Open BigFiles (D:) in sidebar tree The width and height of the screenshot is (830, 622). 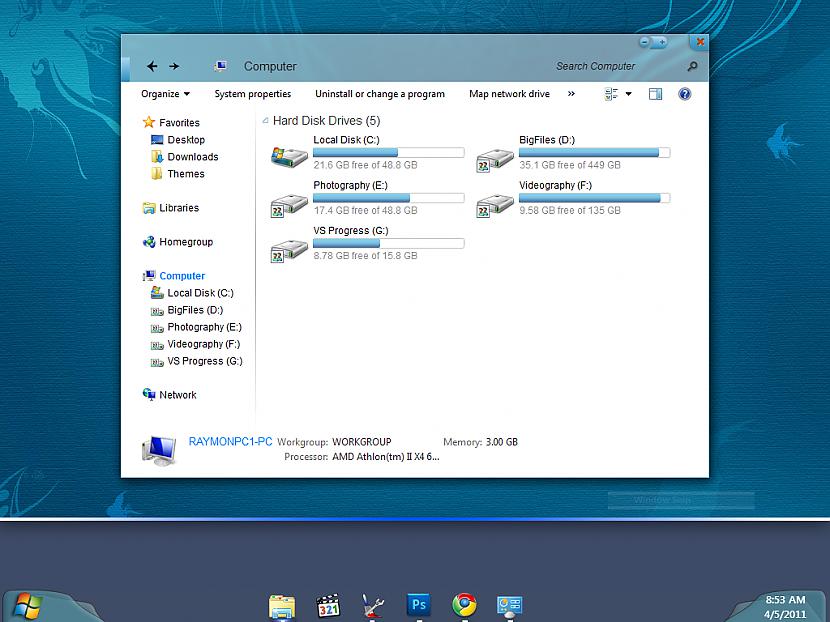click(195, 310)
